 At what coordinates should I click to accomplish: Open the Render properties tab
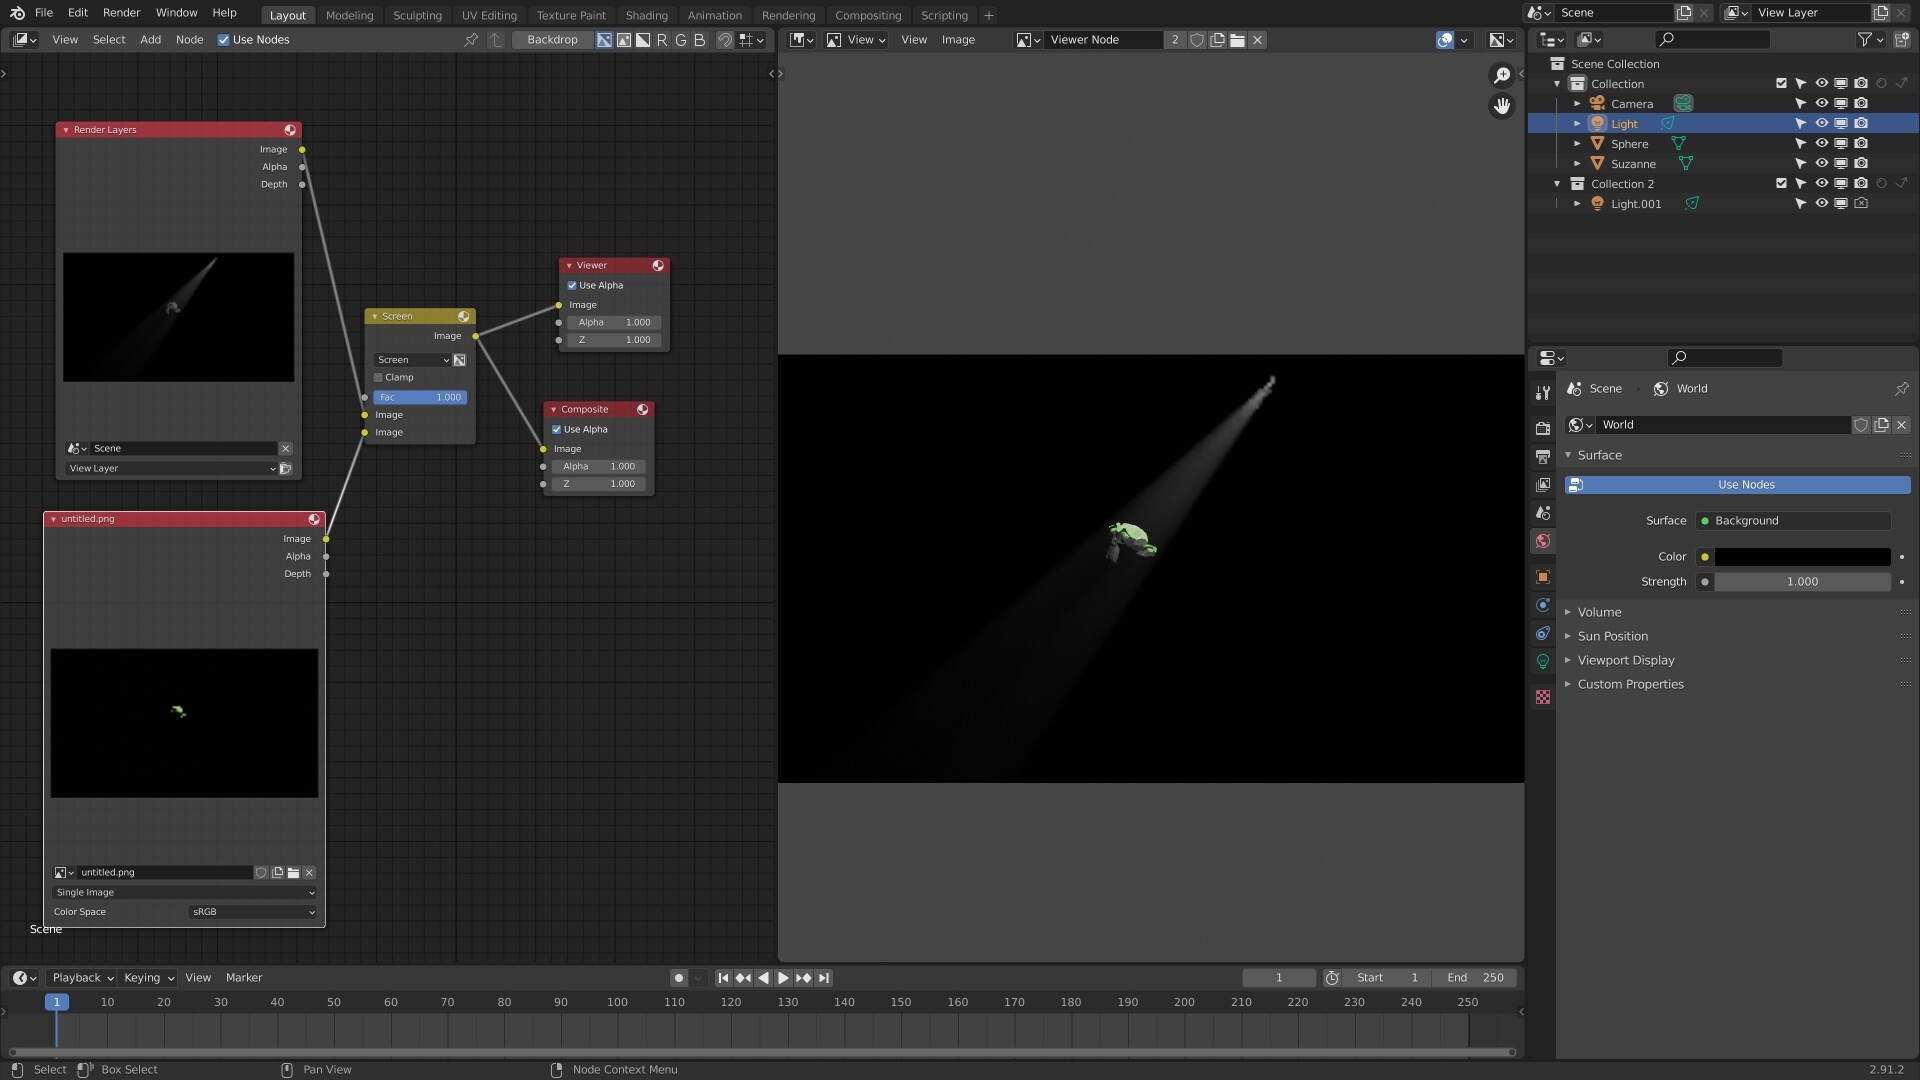point(1543,428)
